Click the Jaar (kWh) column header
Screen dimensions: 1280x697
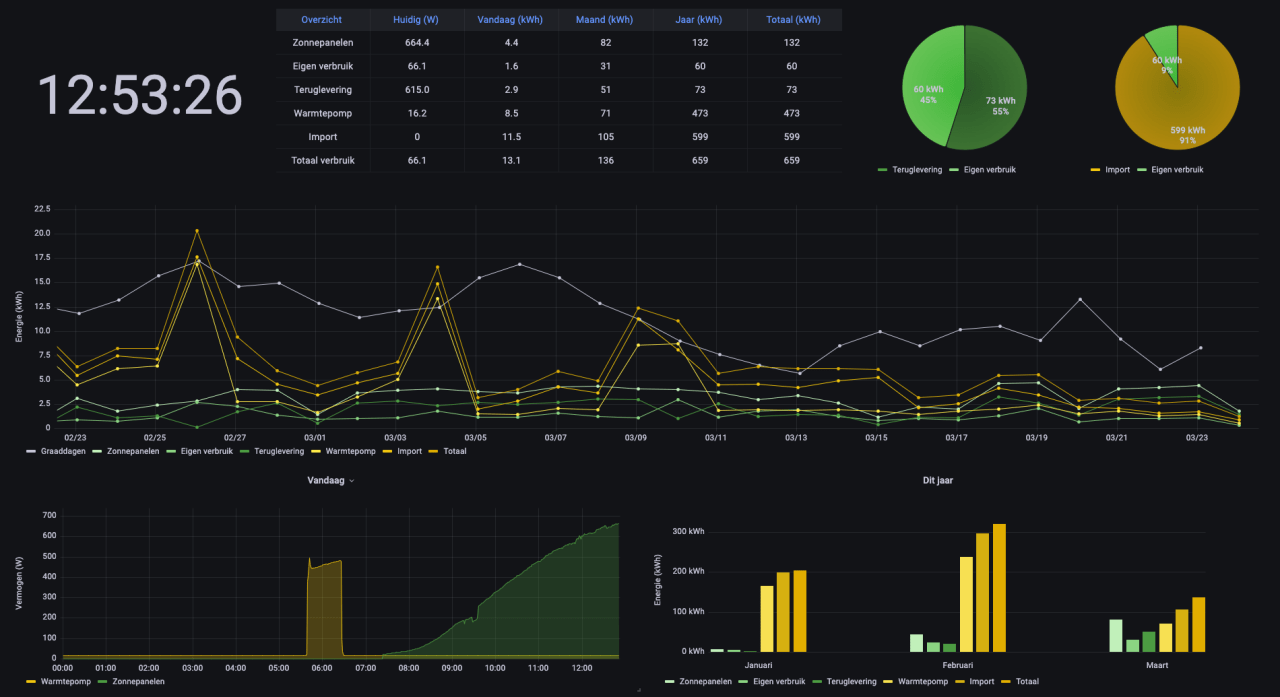(699, 20)
